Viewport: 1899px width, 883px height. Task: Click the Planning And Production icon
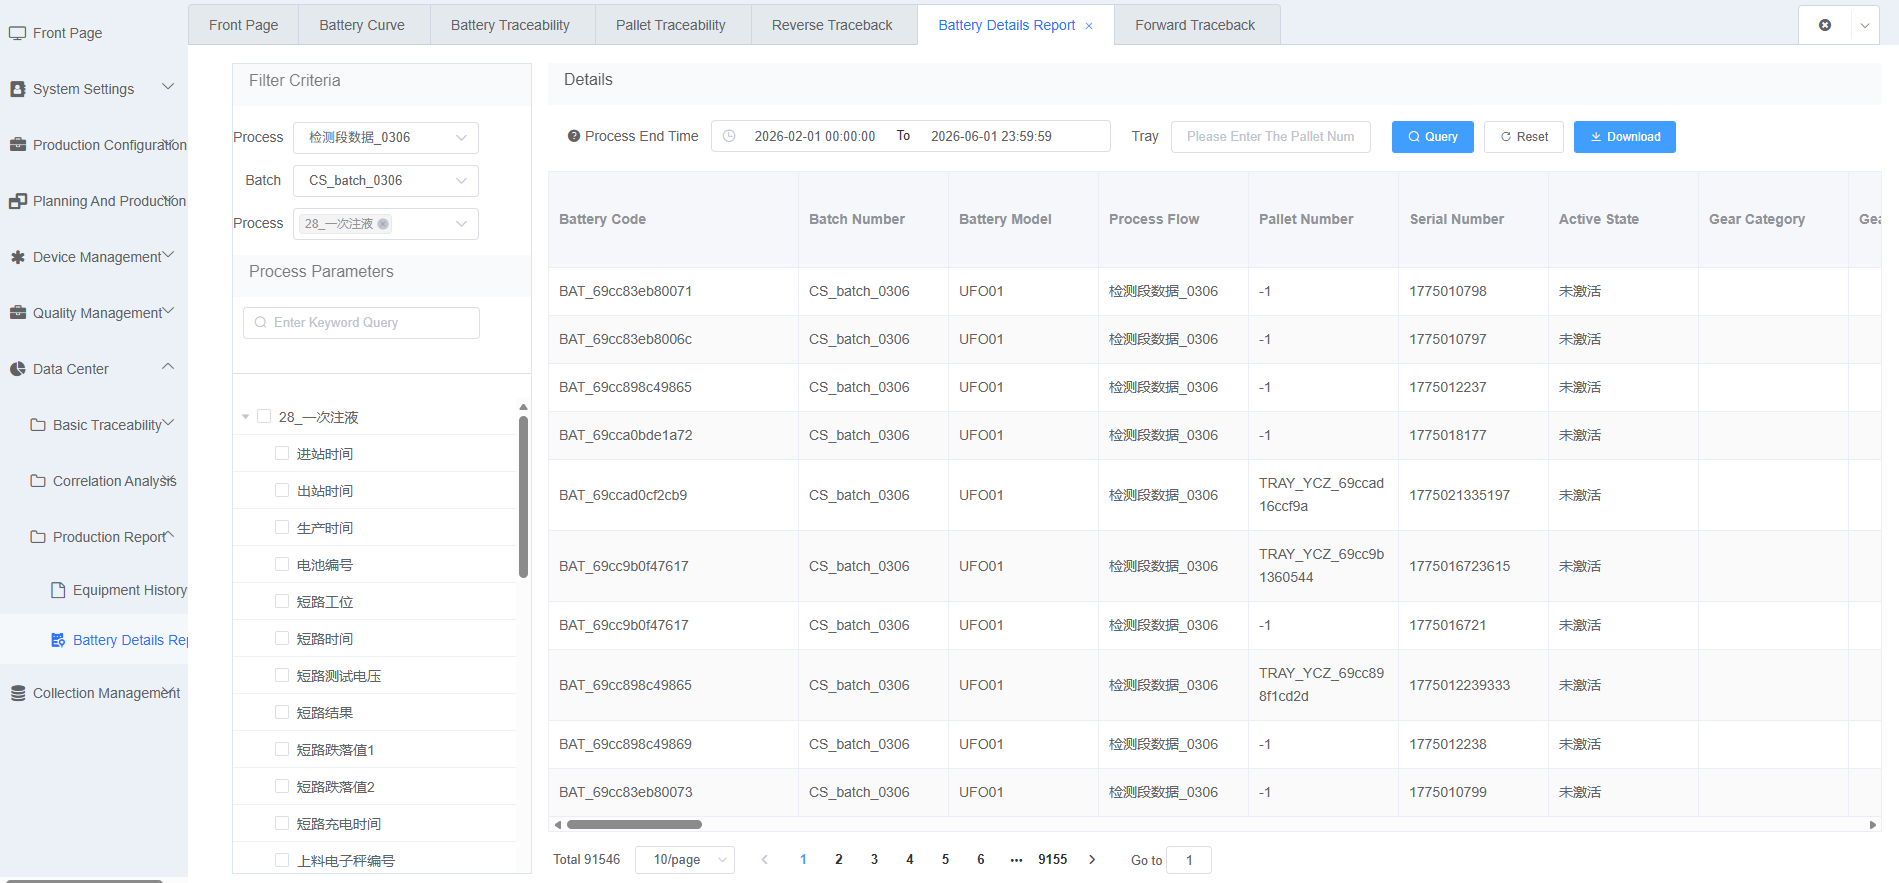click(17, 201)
